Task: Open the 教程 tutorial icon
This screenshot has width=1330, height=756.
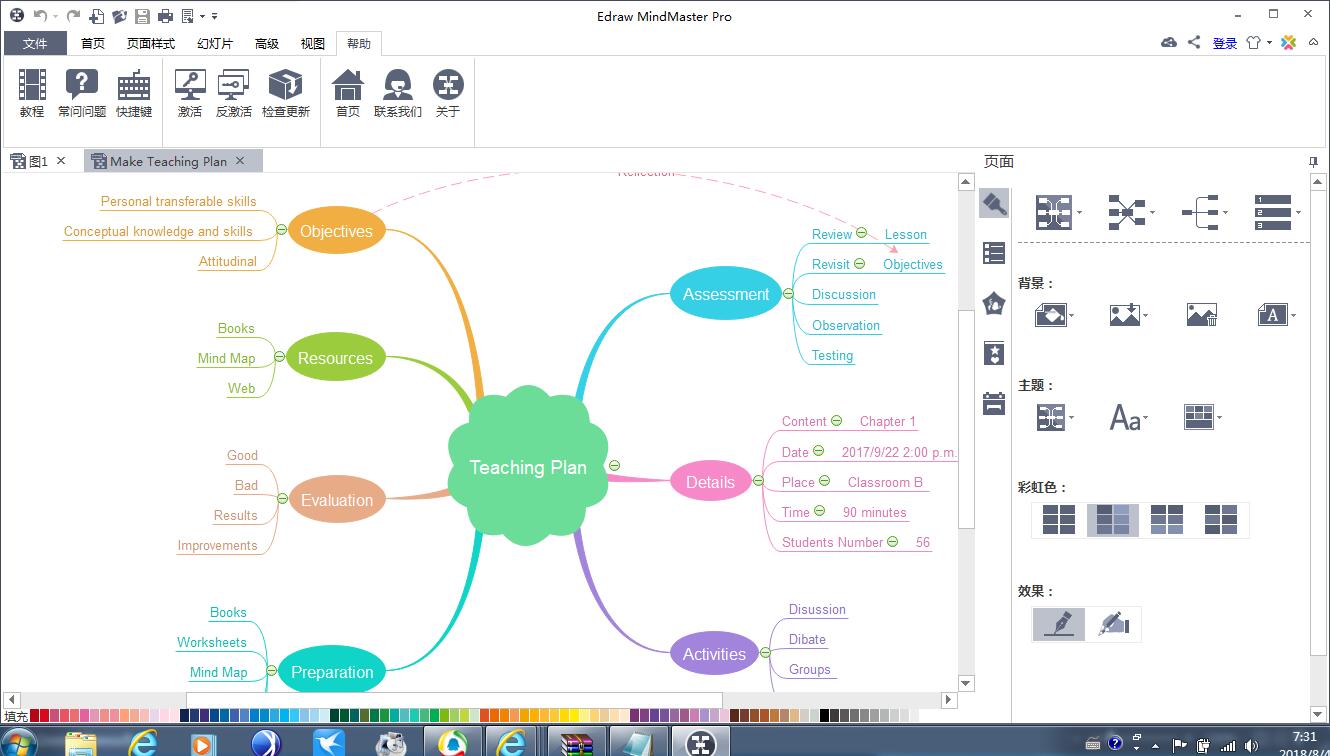Action: click(32, 93)
